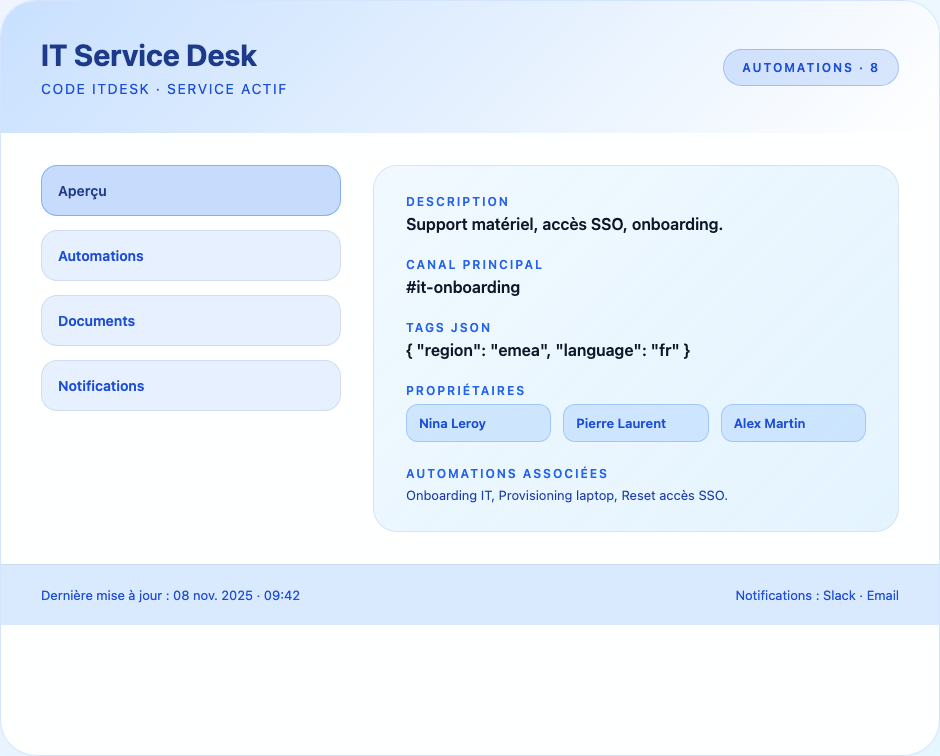Click the Onboarding IT automation
The width and height of the screenshot is (940, 756).
(x=448, y=495)
